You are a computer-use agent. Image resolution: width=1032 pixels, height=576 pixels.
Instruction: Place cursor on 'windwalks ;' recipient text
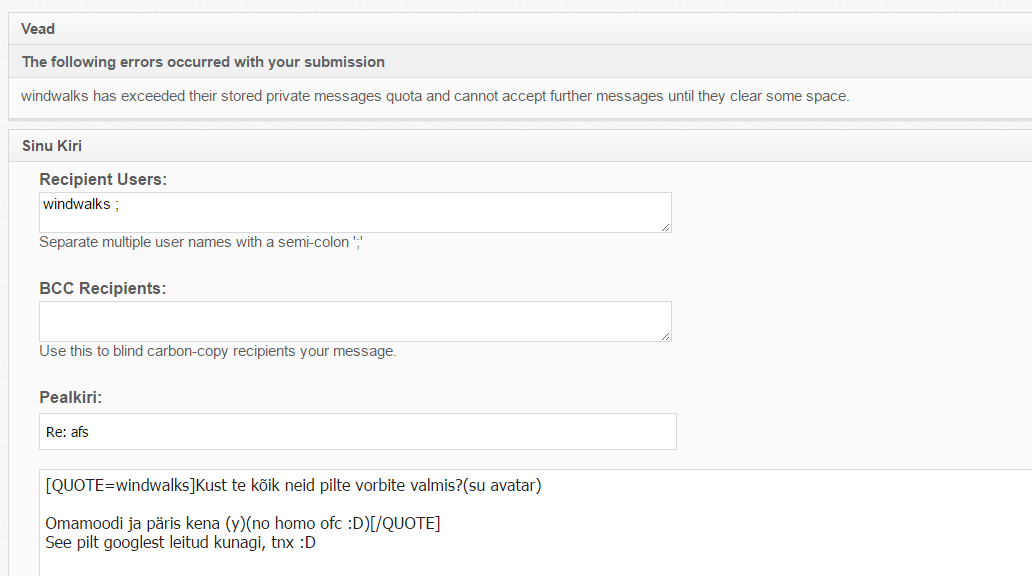82,204
